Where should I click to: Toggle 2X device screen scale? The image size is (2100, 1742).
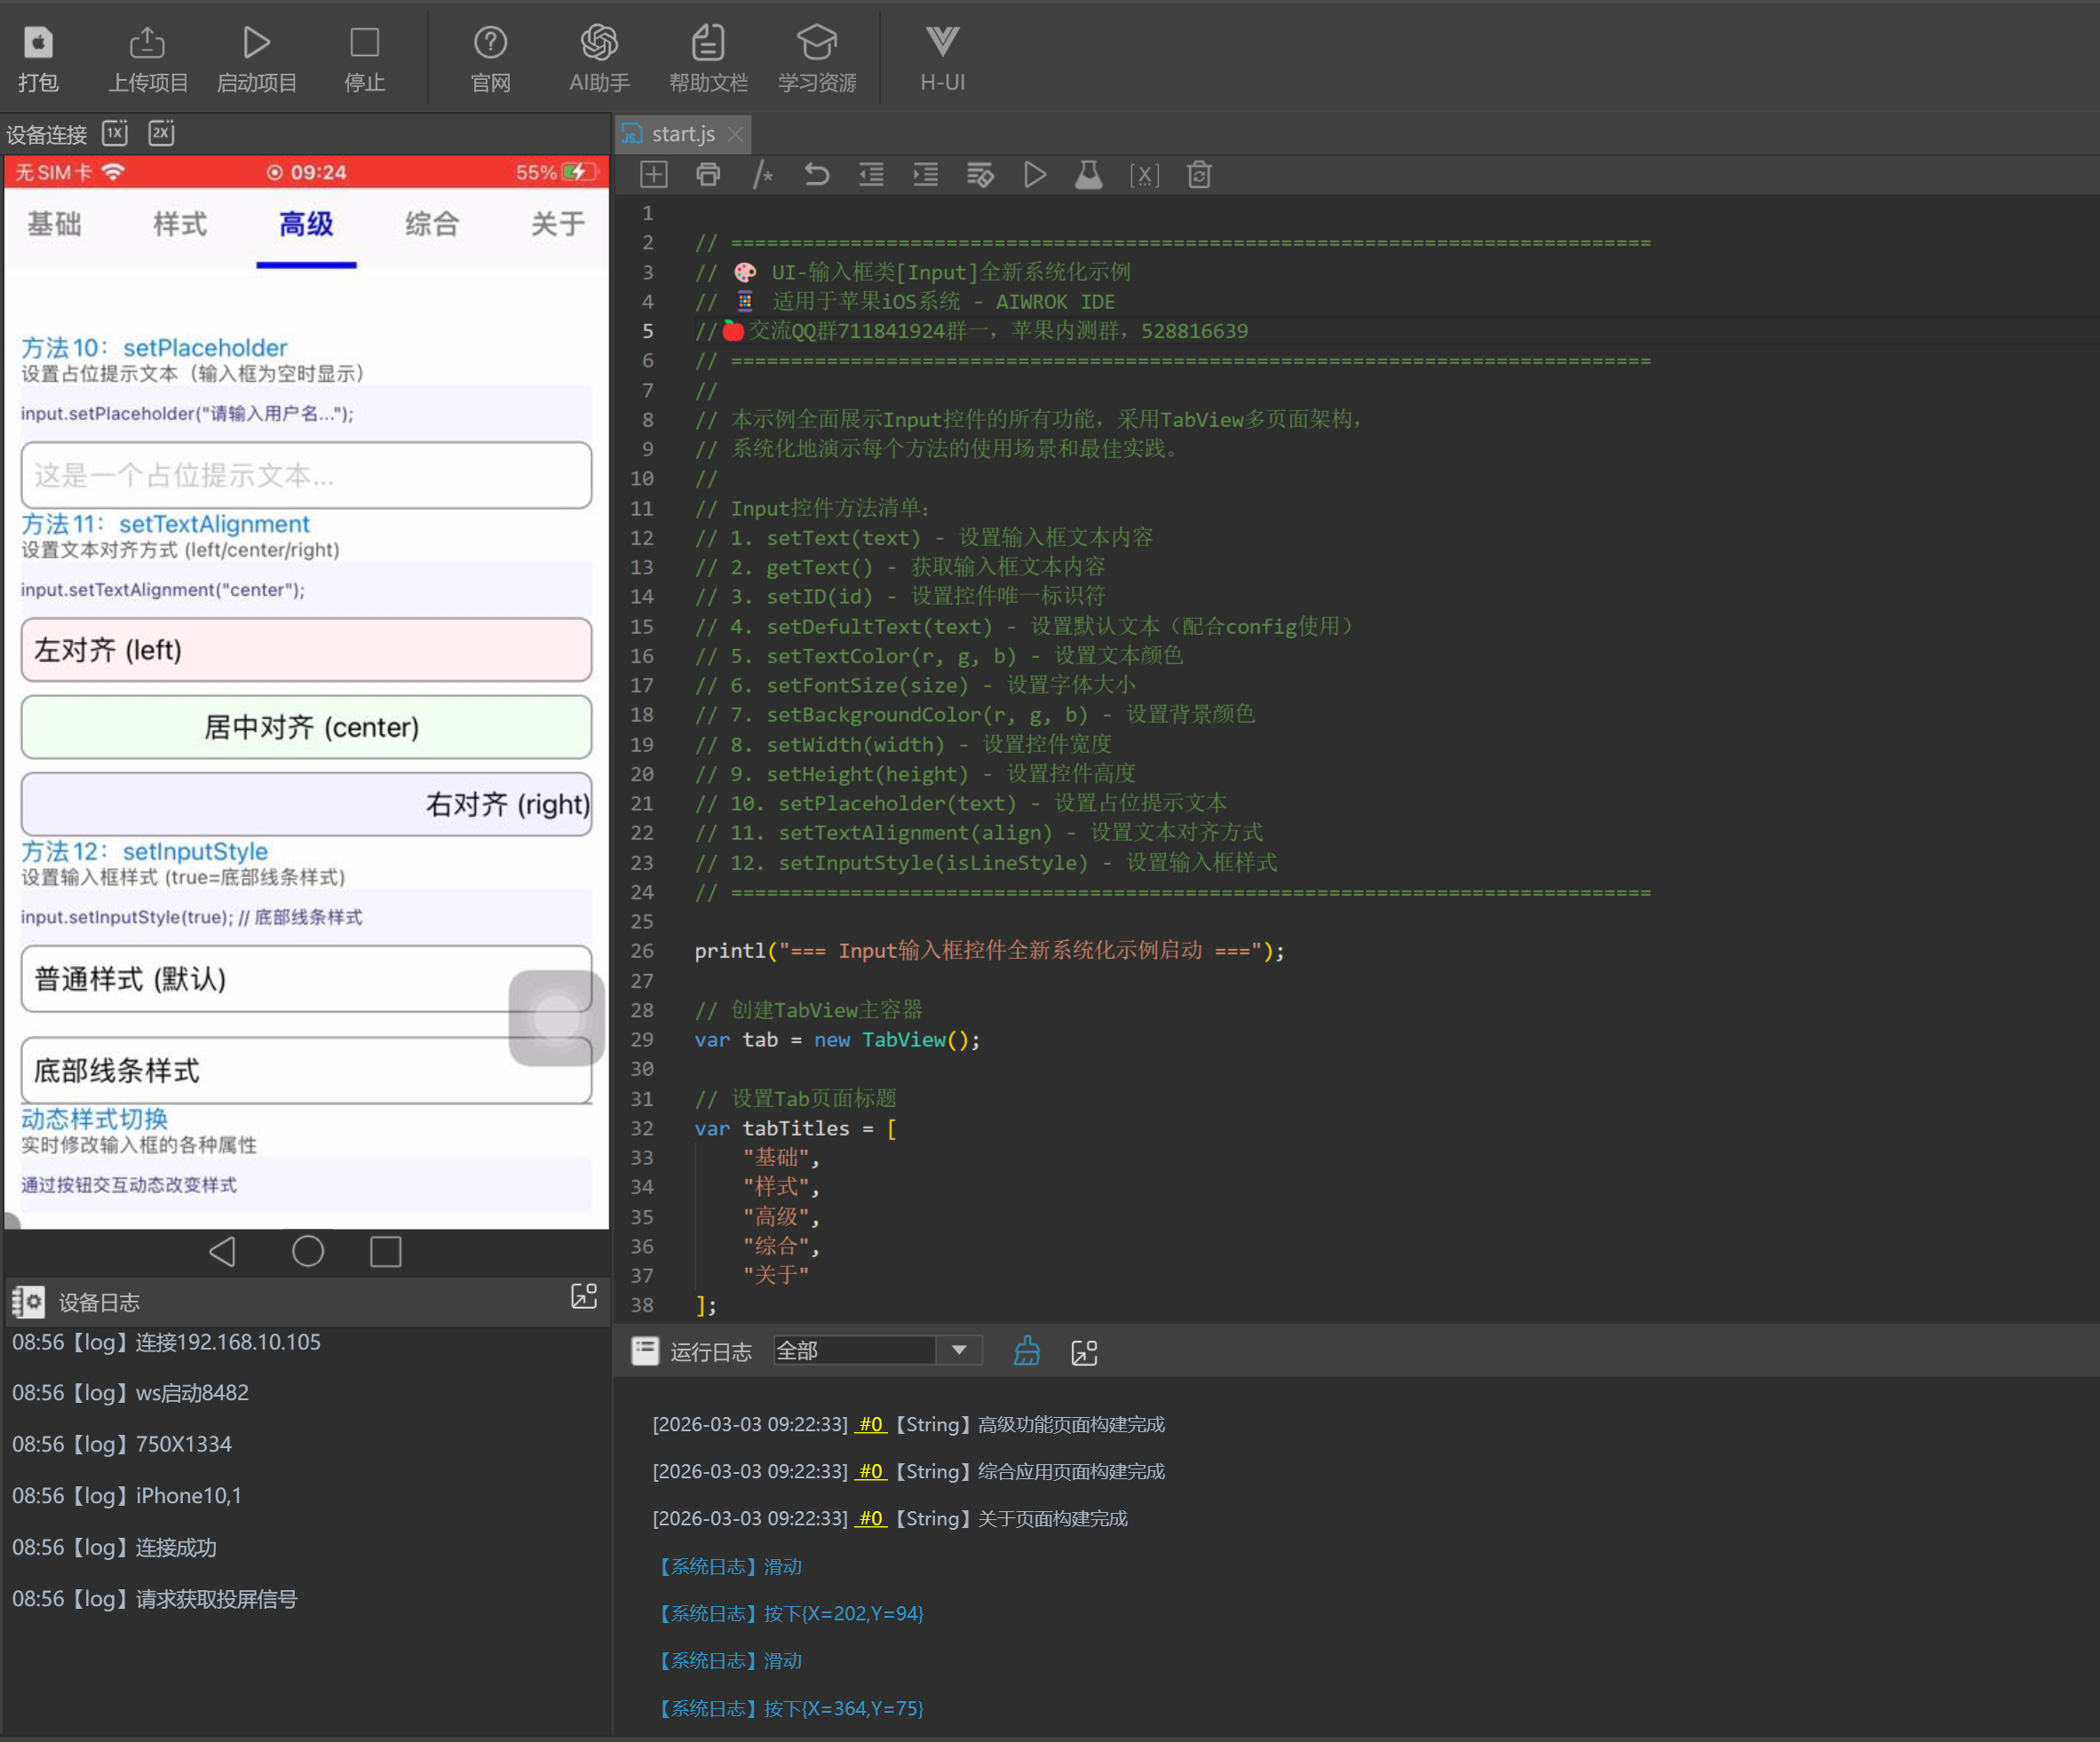tap(161, 133)
